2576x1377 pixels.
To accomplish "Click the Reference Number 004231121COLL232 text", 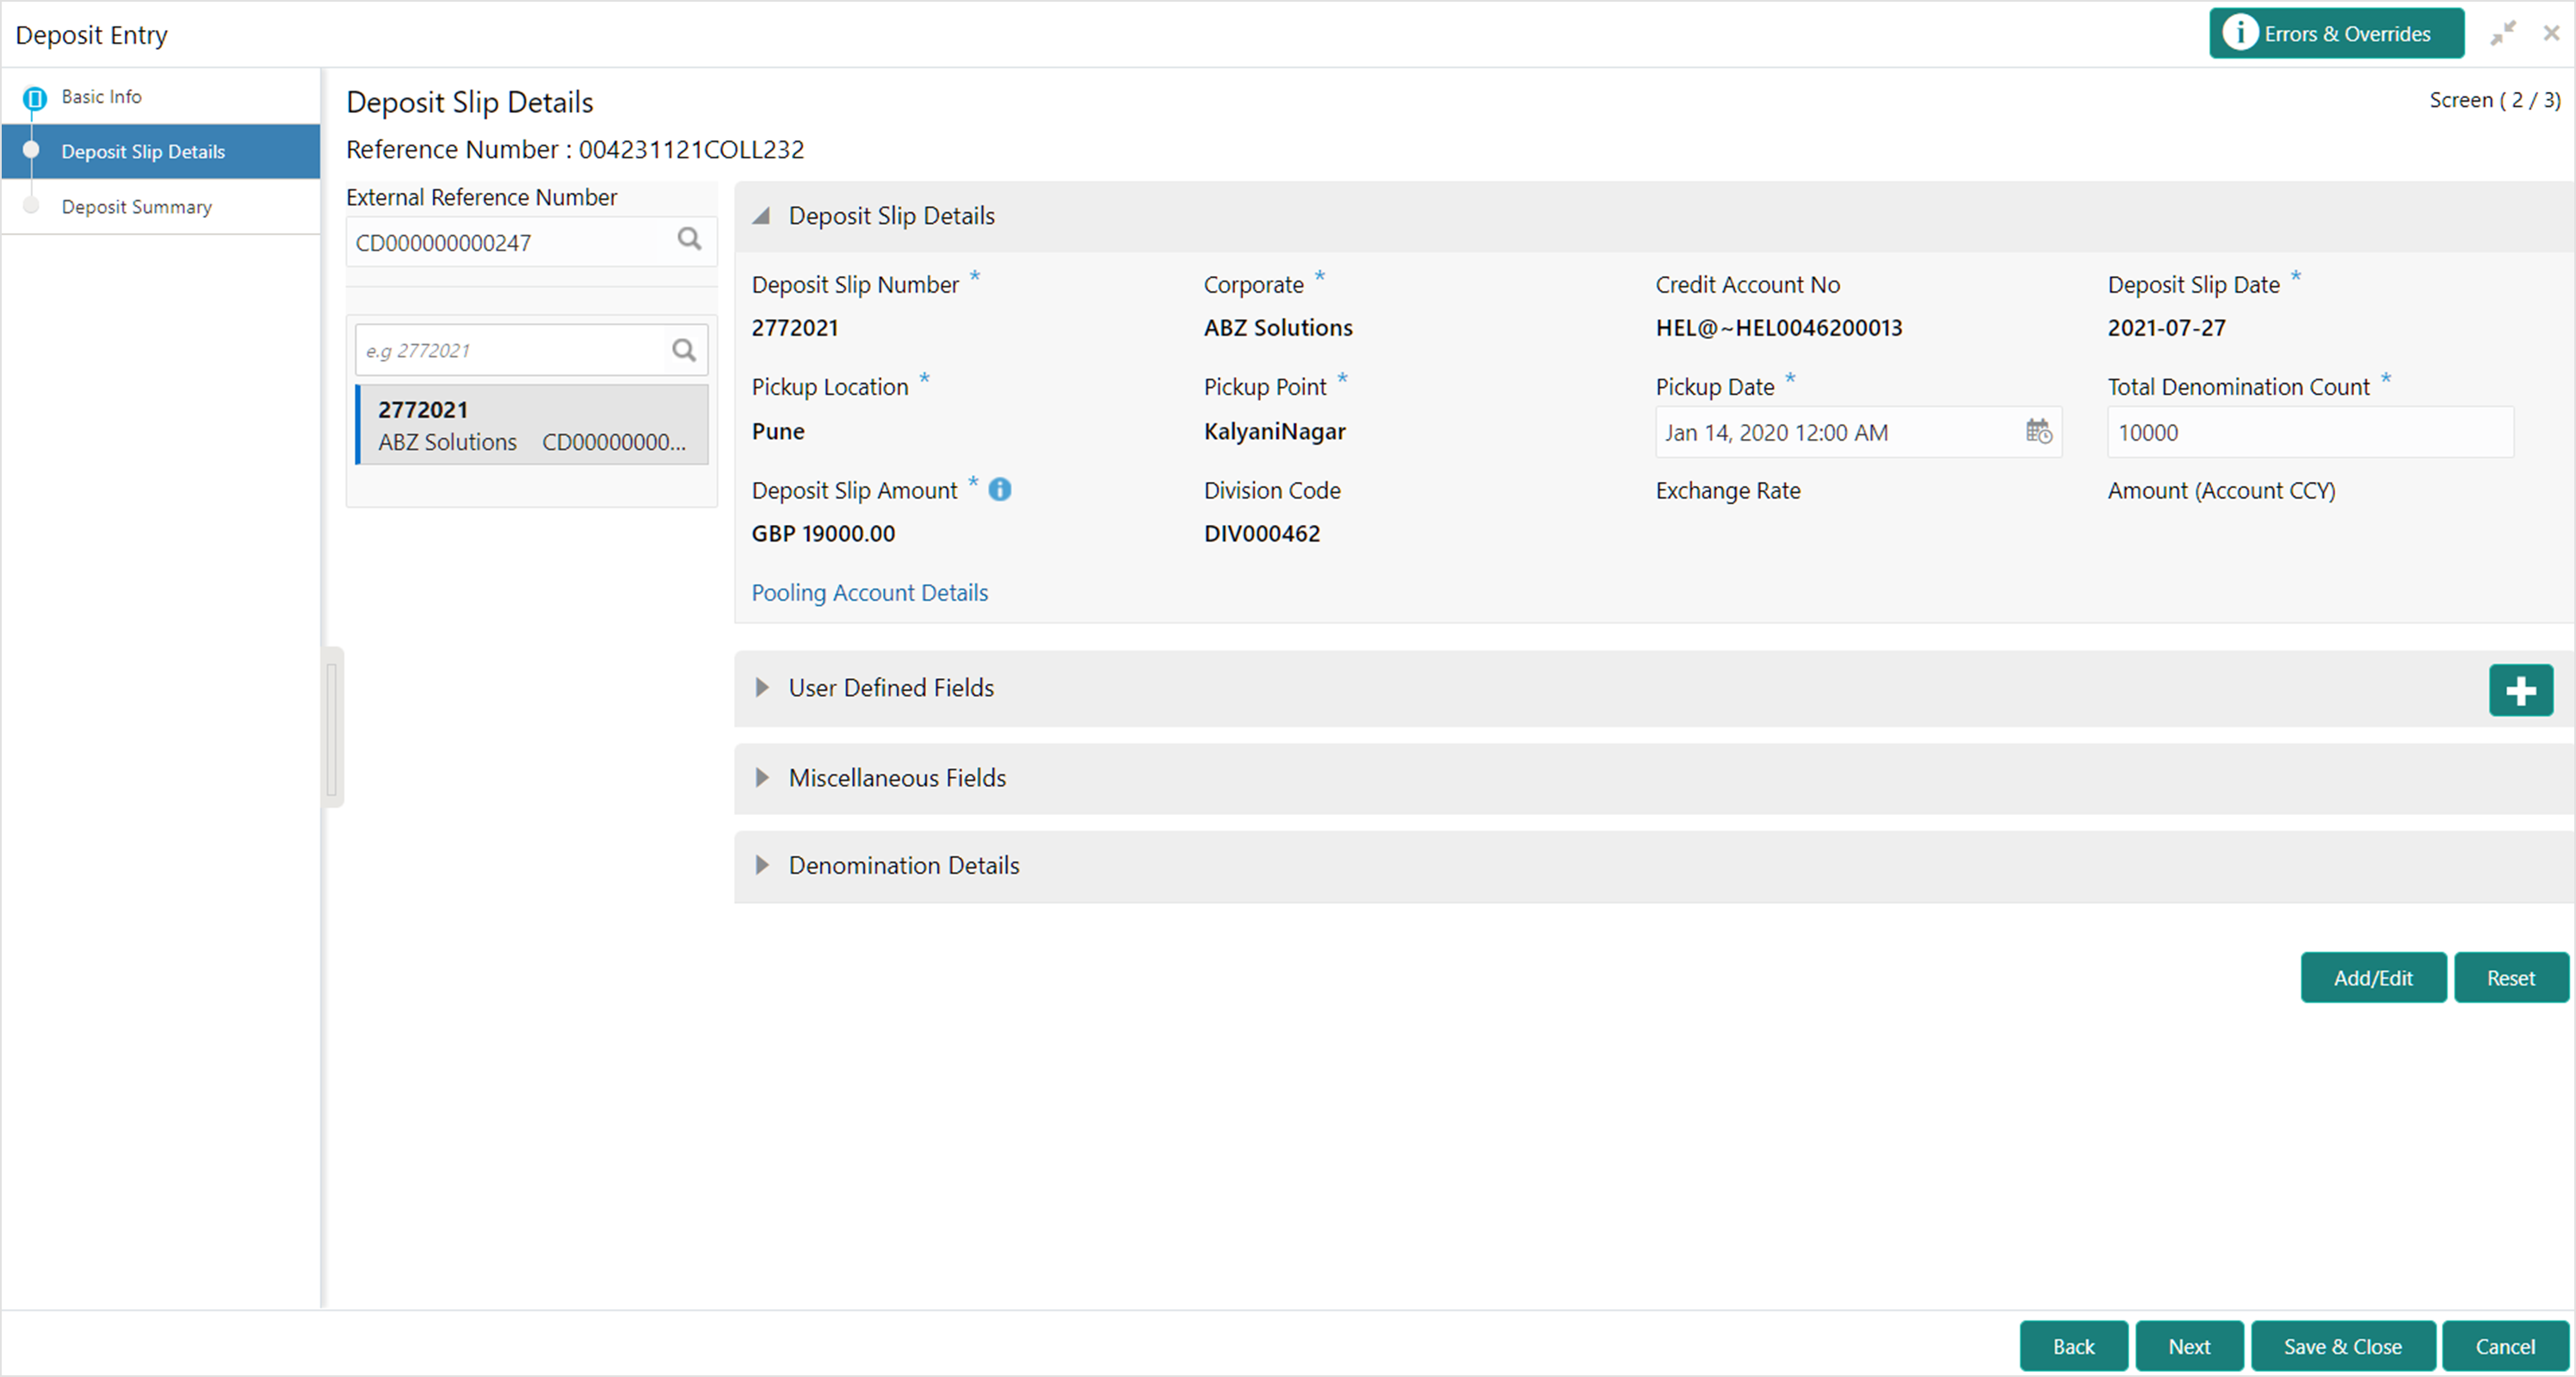I will click(x=575, y=150).
